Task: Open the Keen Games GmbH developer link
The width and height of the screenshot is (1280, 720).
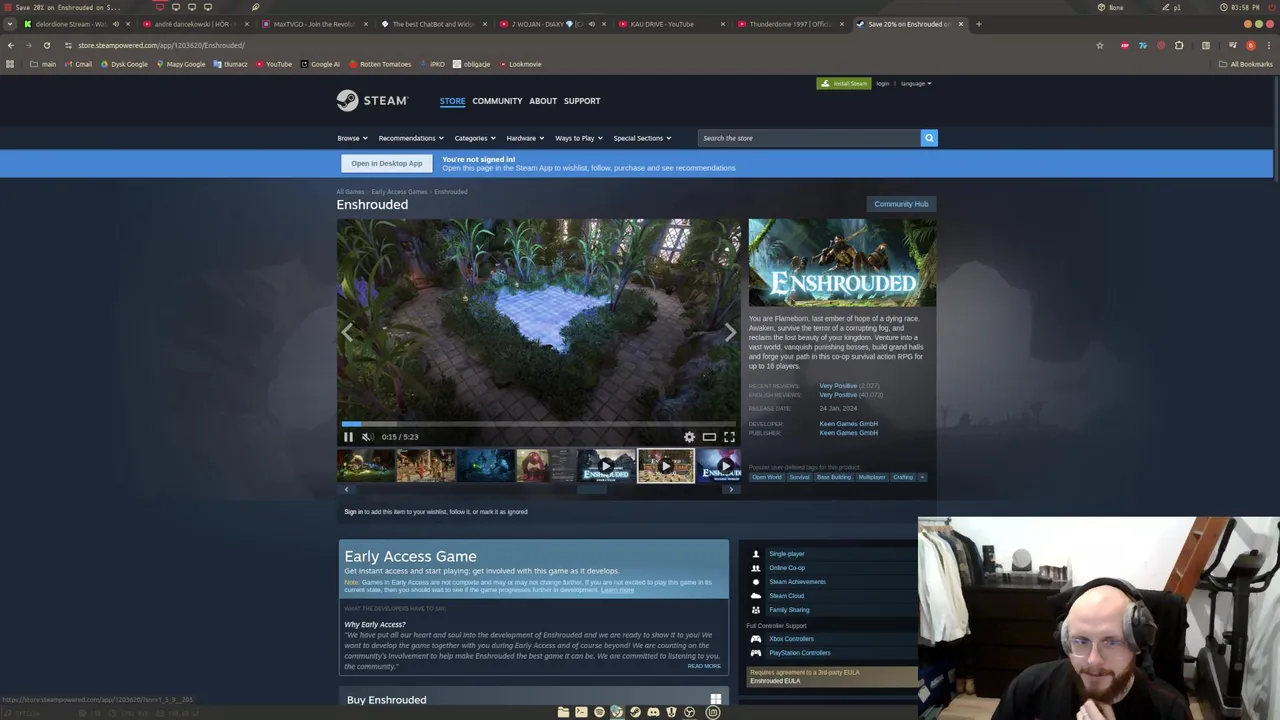Action: click(x=848, y=424)
